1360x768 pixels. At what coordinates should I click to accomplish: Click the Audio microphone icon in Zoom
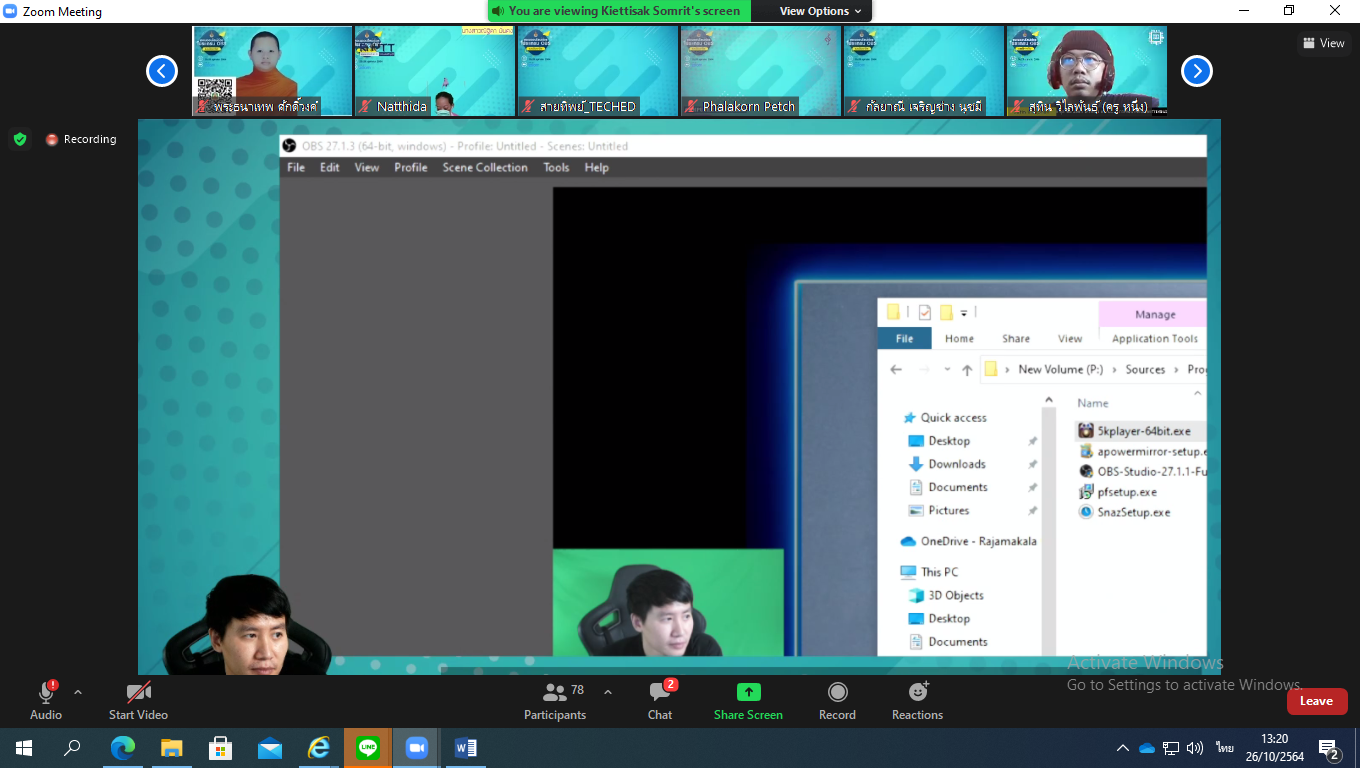tap(46, 692)
